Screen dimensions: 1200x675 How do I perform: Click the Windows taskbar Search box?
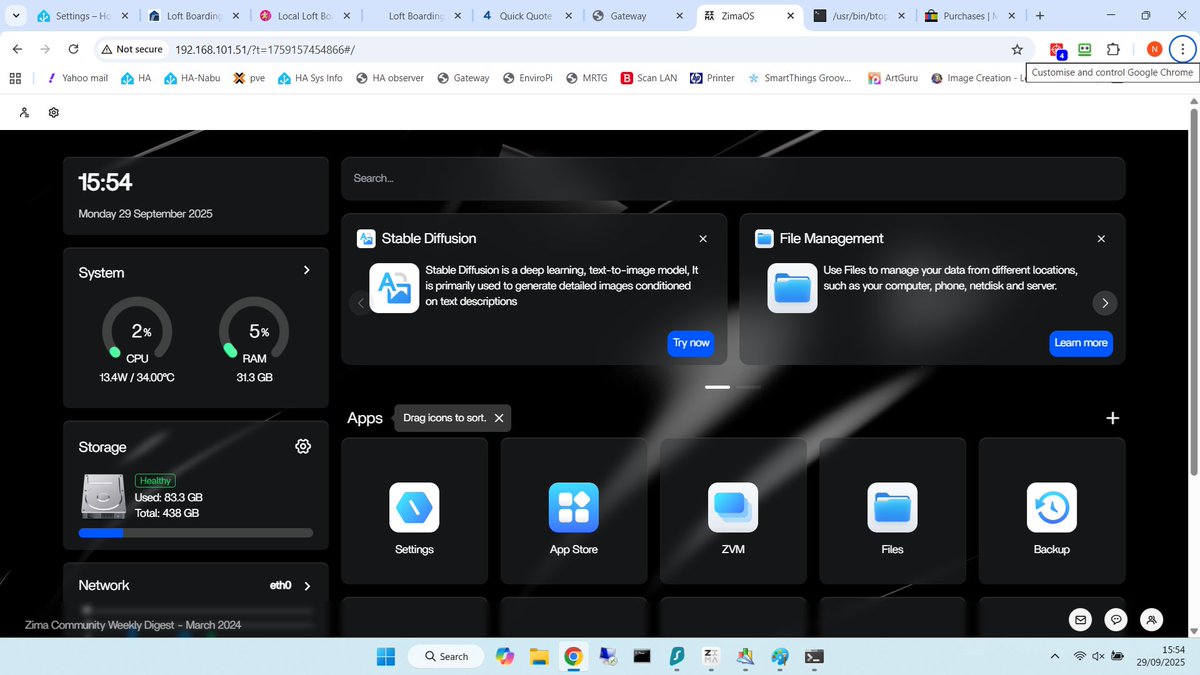click(x=445, y=656)
